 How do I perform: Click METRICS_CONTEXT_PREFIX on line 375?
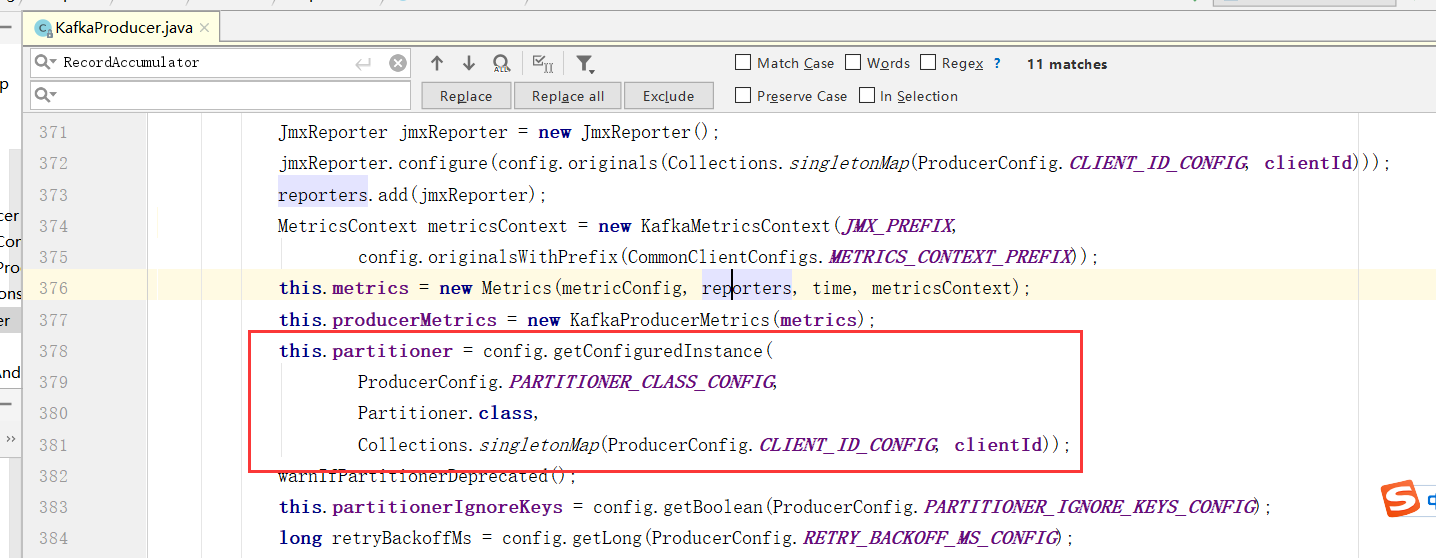950,257
